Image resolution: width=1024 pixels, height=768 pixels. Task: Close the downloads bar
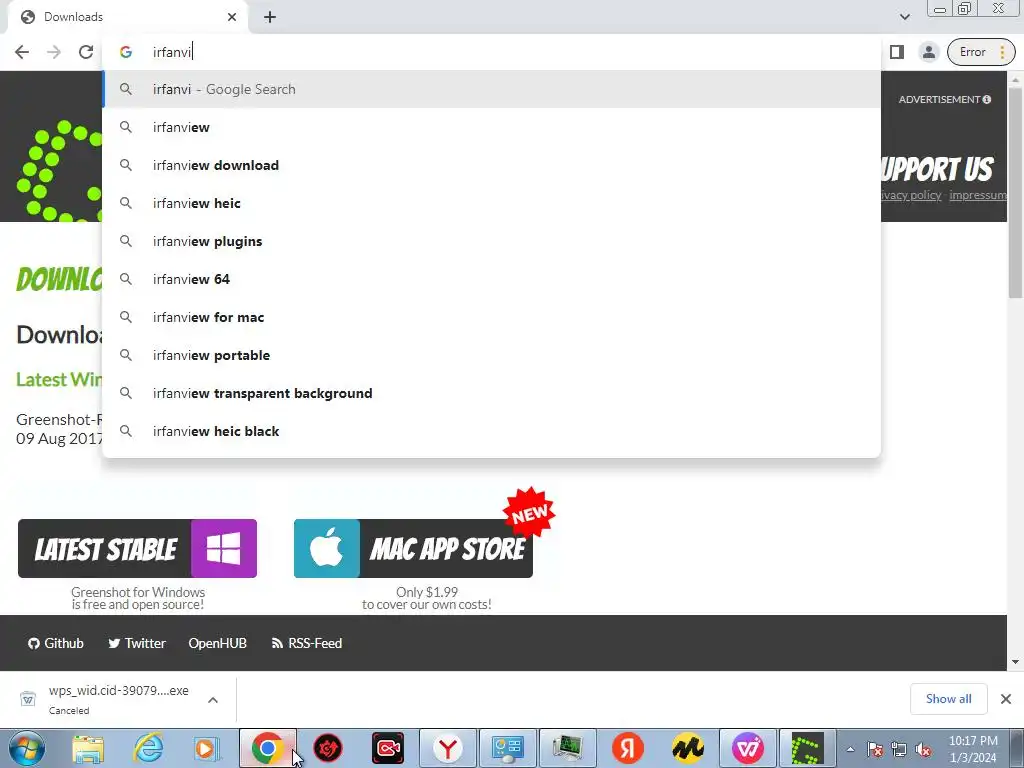tap(1006, 699)
